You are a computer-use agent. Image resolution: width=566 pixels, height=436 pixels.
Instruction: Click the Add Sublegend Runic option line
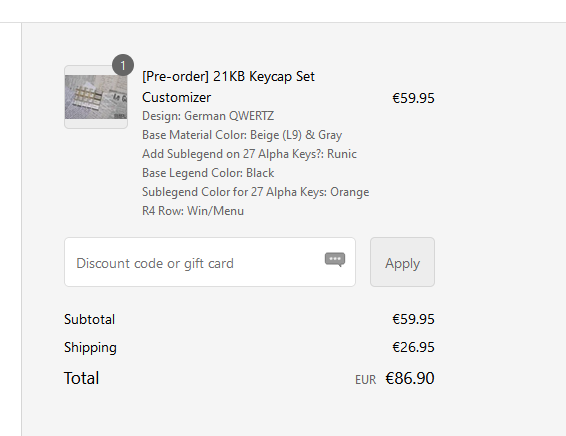click(x=249, y=154)
